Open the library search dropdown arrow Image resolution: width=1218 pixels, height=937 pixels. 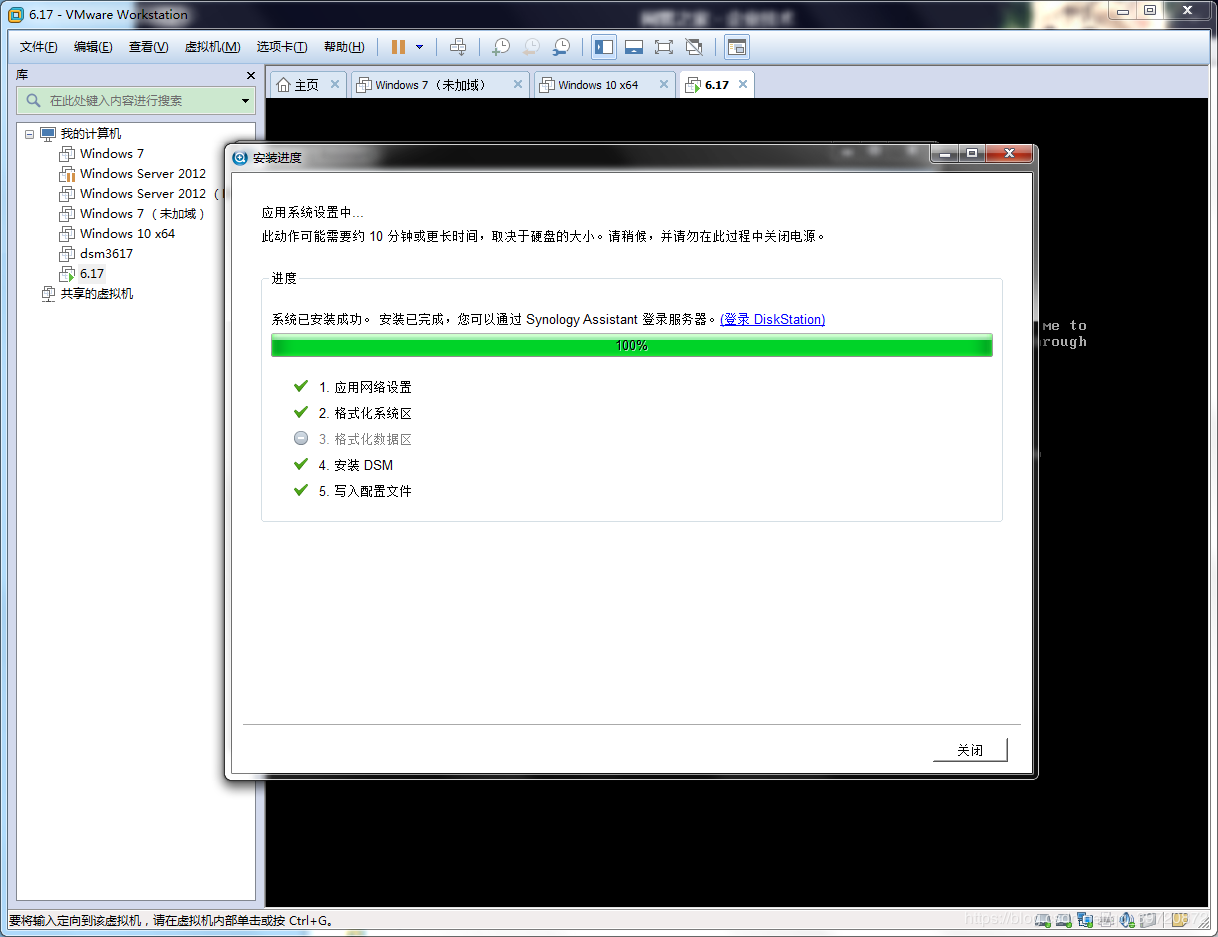245,101
